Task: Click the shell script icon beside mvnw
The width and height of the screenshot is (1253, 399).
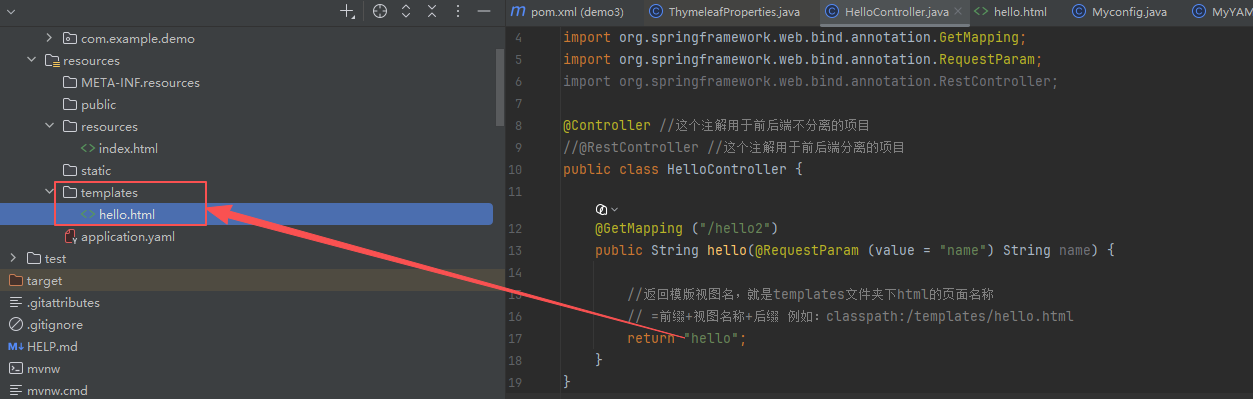Action: (x=16, y=369)
